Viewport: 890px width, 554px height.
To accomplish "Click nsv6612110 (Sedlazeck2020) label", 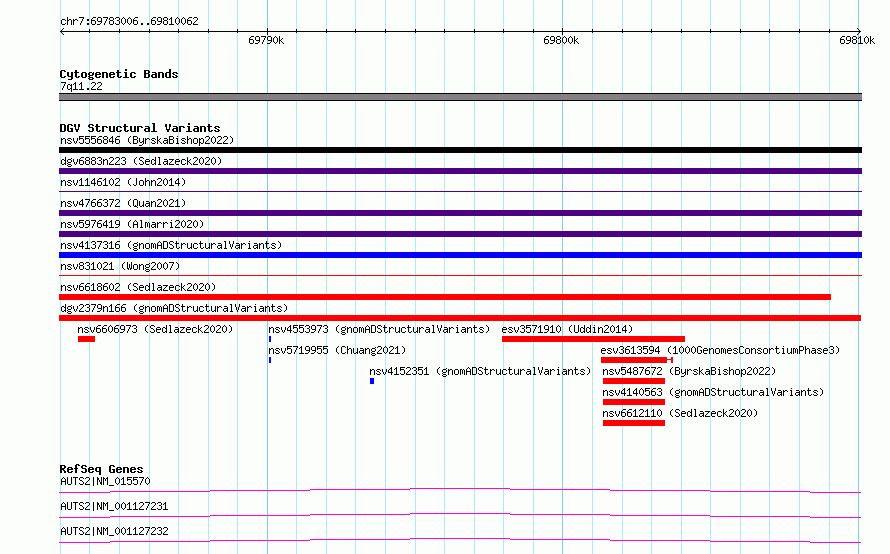I will click(x=680, y=413).
